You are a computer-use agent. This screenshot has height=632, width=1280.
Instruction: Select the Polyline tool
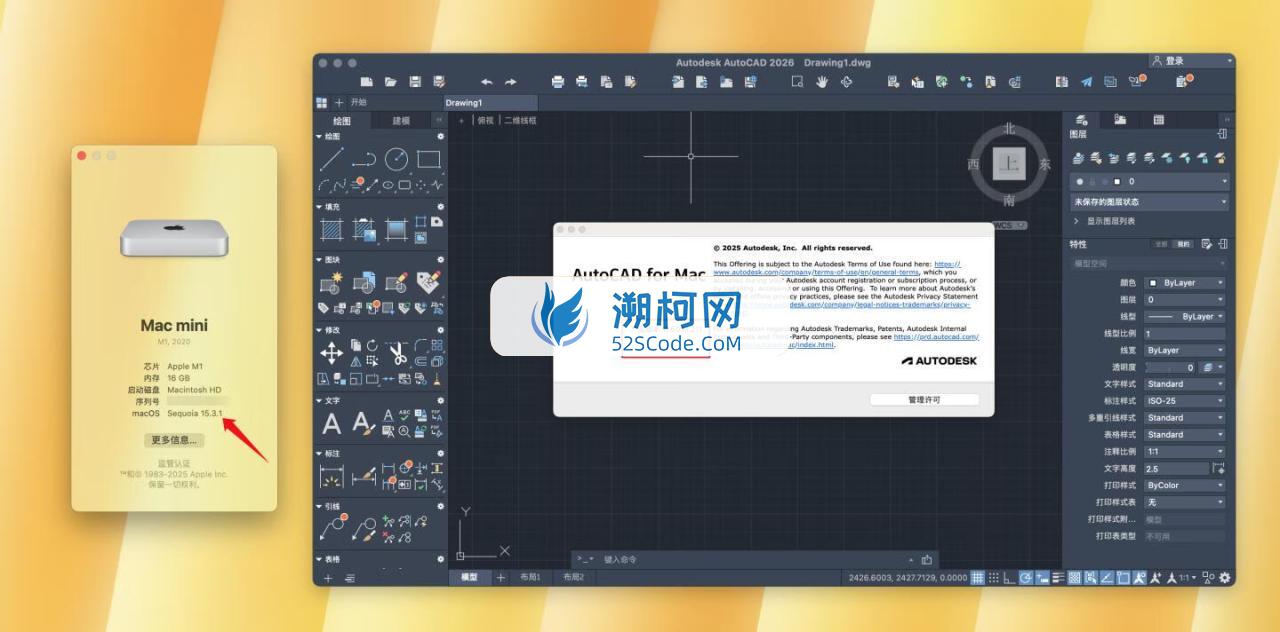click(364, 159)
